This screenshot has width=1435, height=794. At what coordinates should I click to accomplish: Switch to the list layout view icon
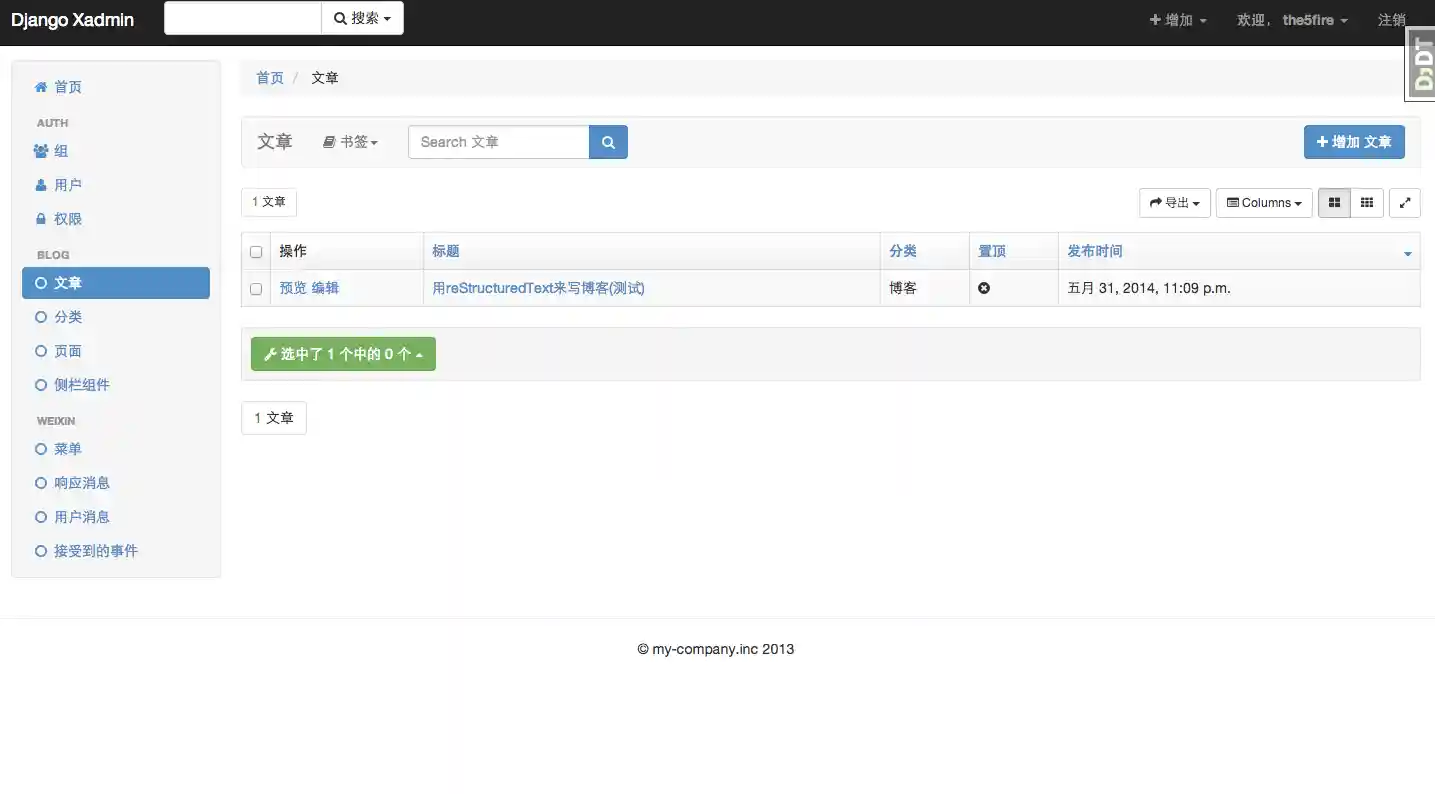[x=1334, y=203]
